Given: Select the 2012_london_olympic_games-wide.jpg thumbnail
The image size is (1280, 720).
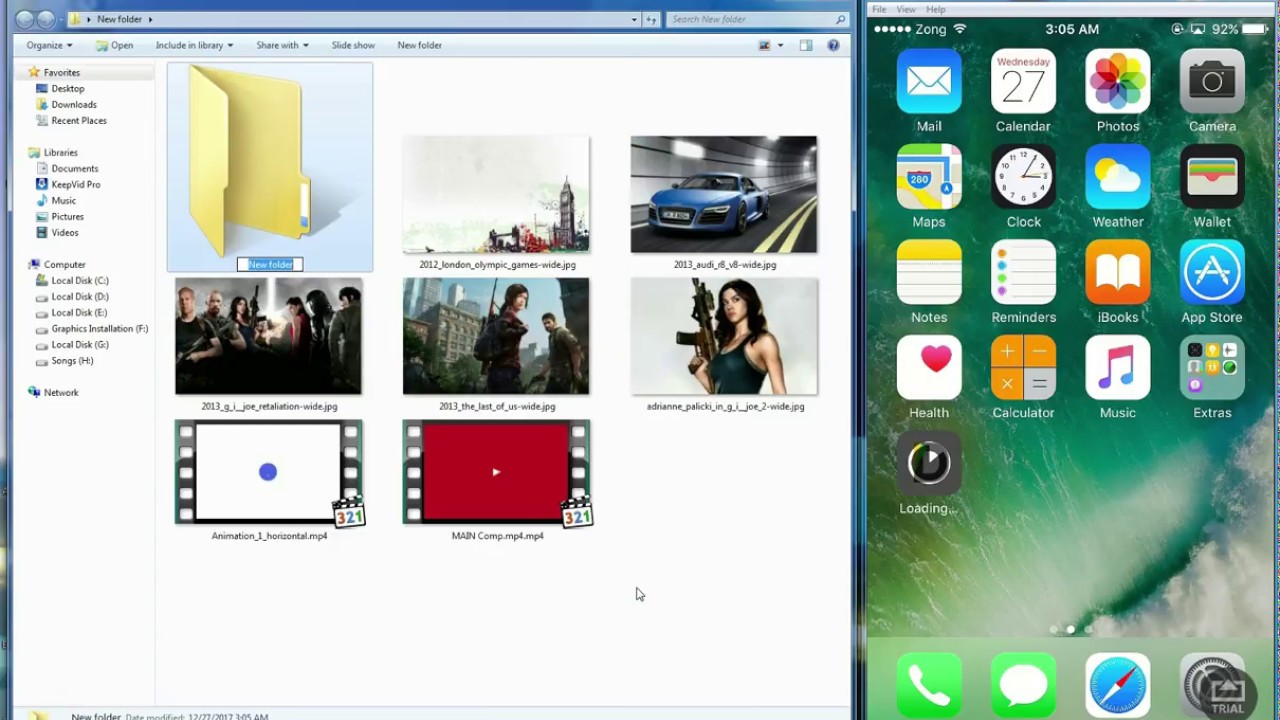Looking at the screenshot, I should [496, 194].
